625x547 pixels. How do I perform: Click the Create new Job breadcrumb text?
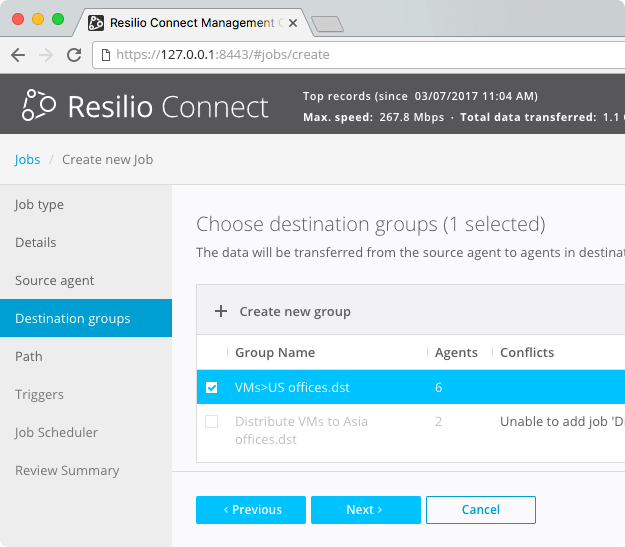tap(108, 159)
